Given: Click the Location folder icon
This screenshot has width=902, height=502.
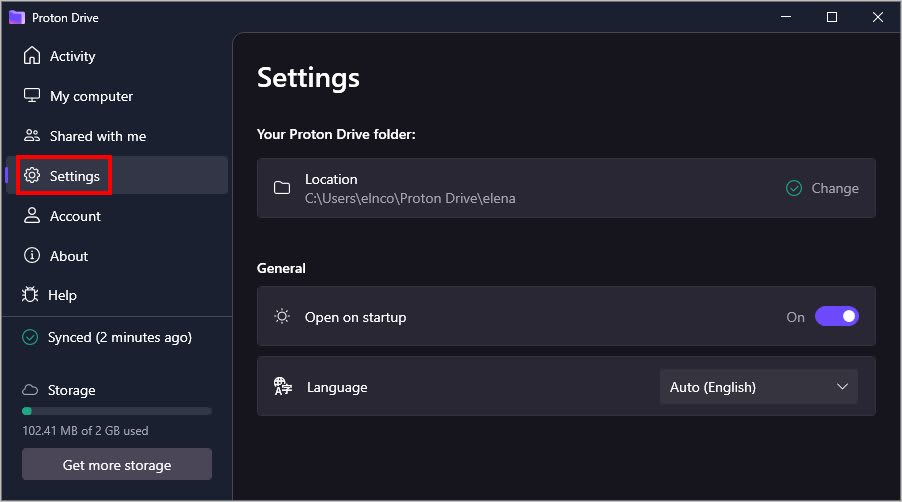Looking at the screenshot, I should (282, 187).
